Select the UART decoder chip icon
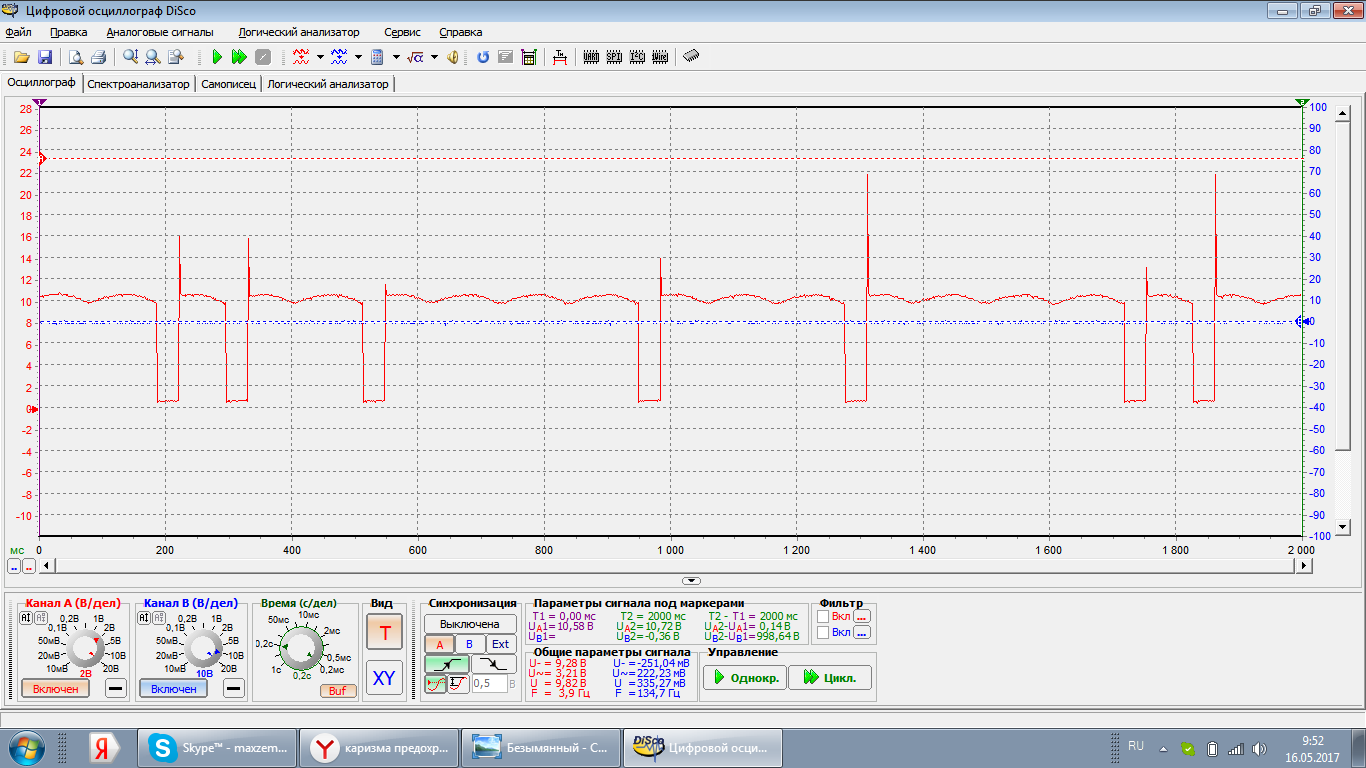Image resolution: width=1366 pixels, height=768 pixels. pos(591,57)
